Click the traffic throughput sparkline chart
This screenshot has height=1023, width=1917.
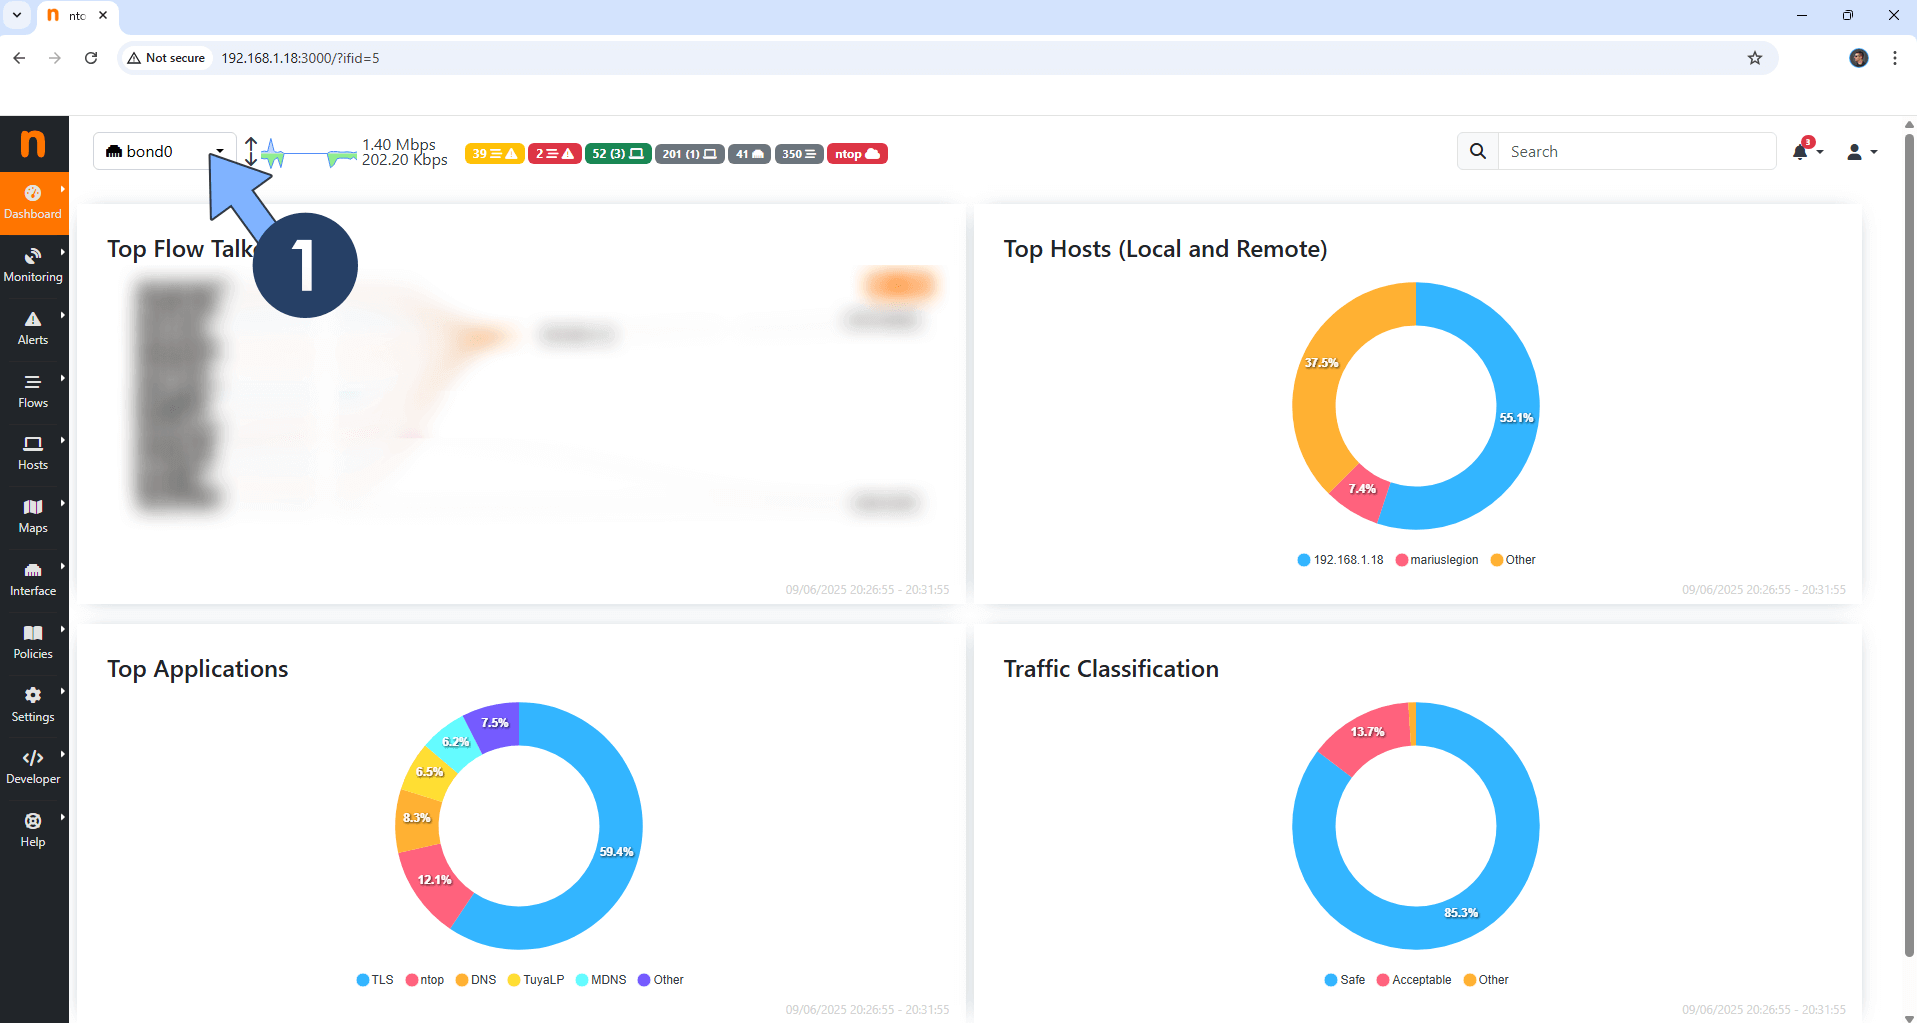pos(309,154)
